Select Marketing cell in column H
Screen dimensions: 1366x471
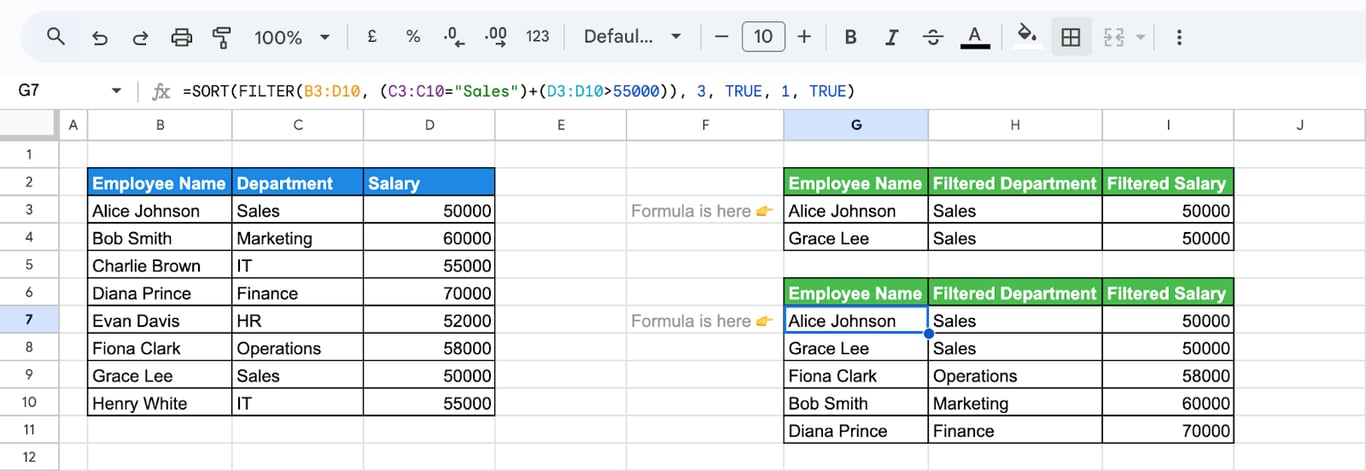tap(1015, 404)
